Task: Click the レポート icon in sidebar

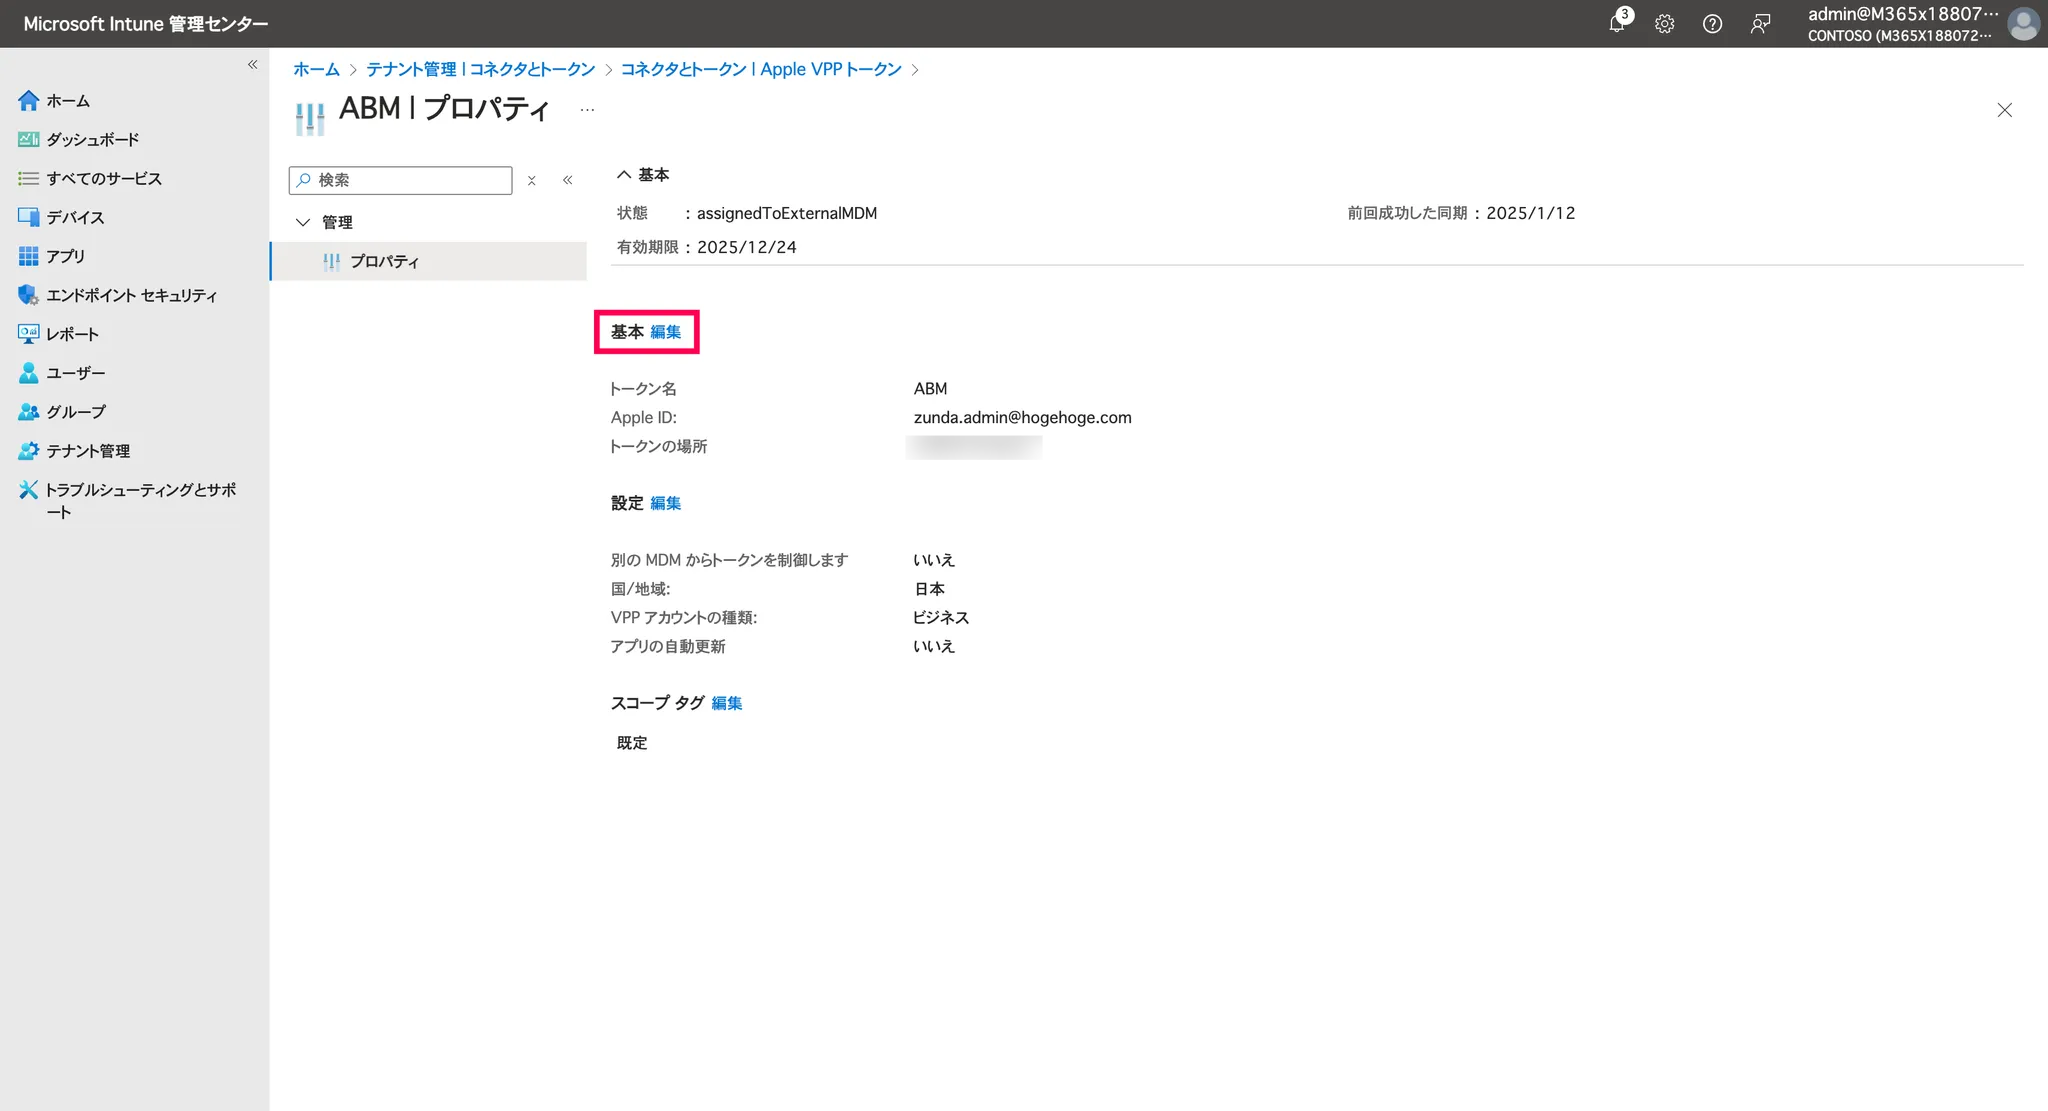Action: [28, 334]
